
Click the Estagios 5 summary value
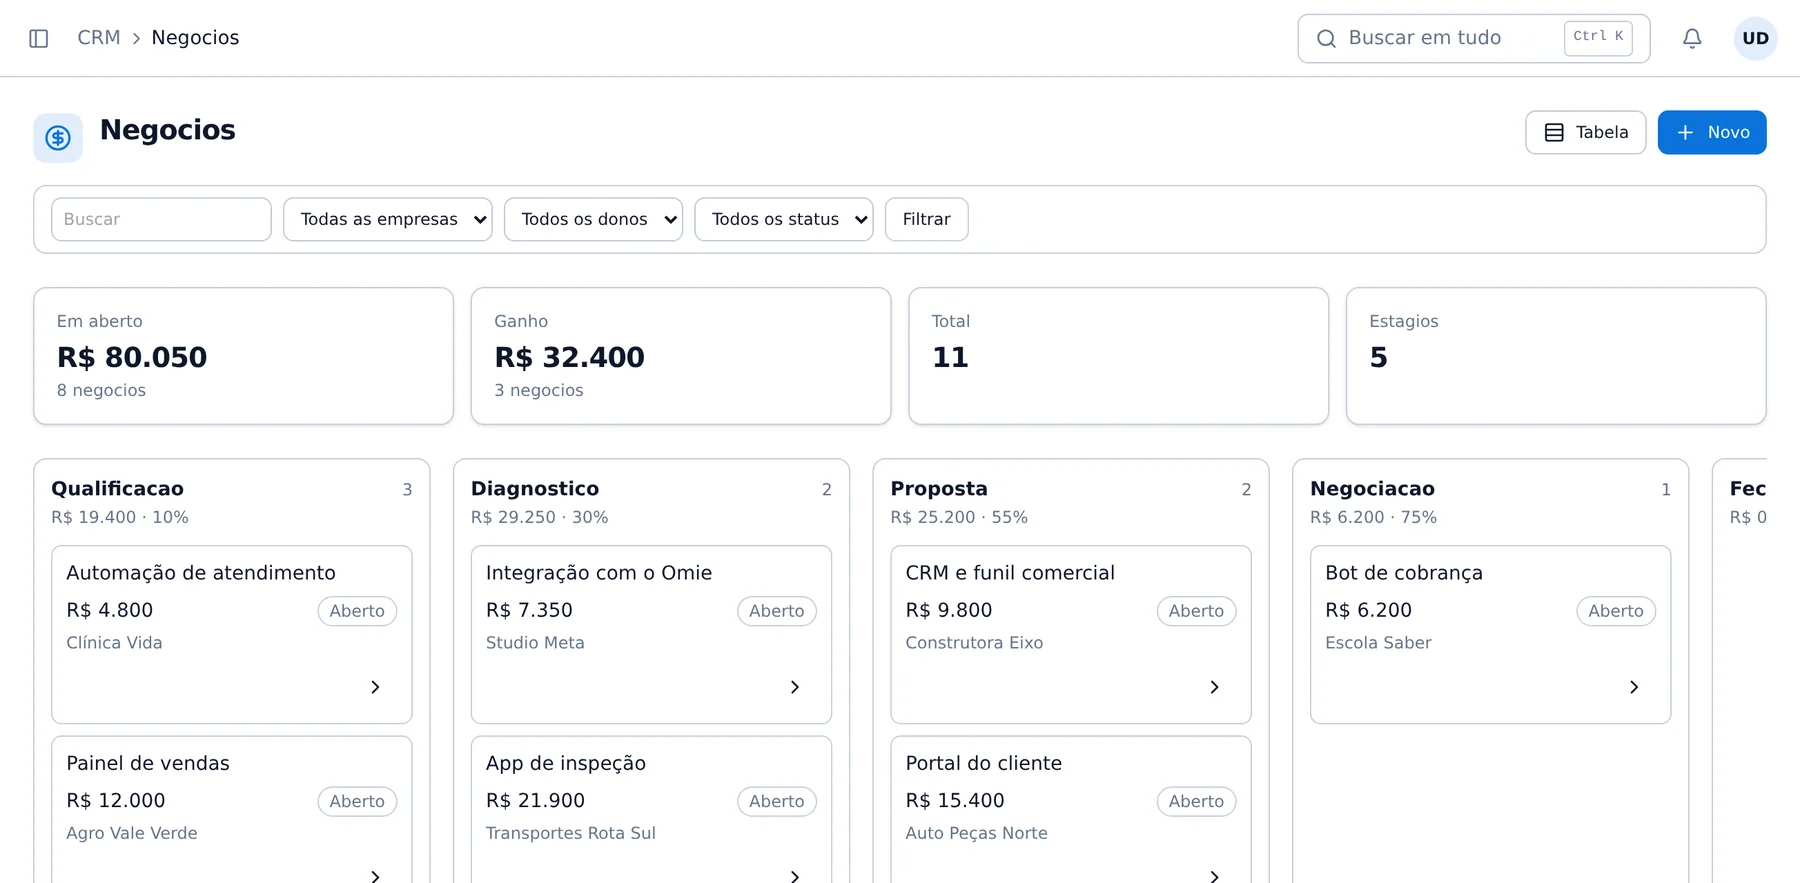1378,357
